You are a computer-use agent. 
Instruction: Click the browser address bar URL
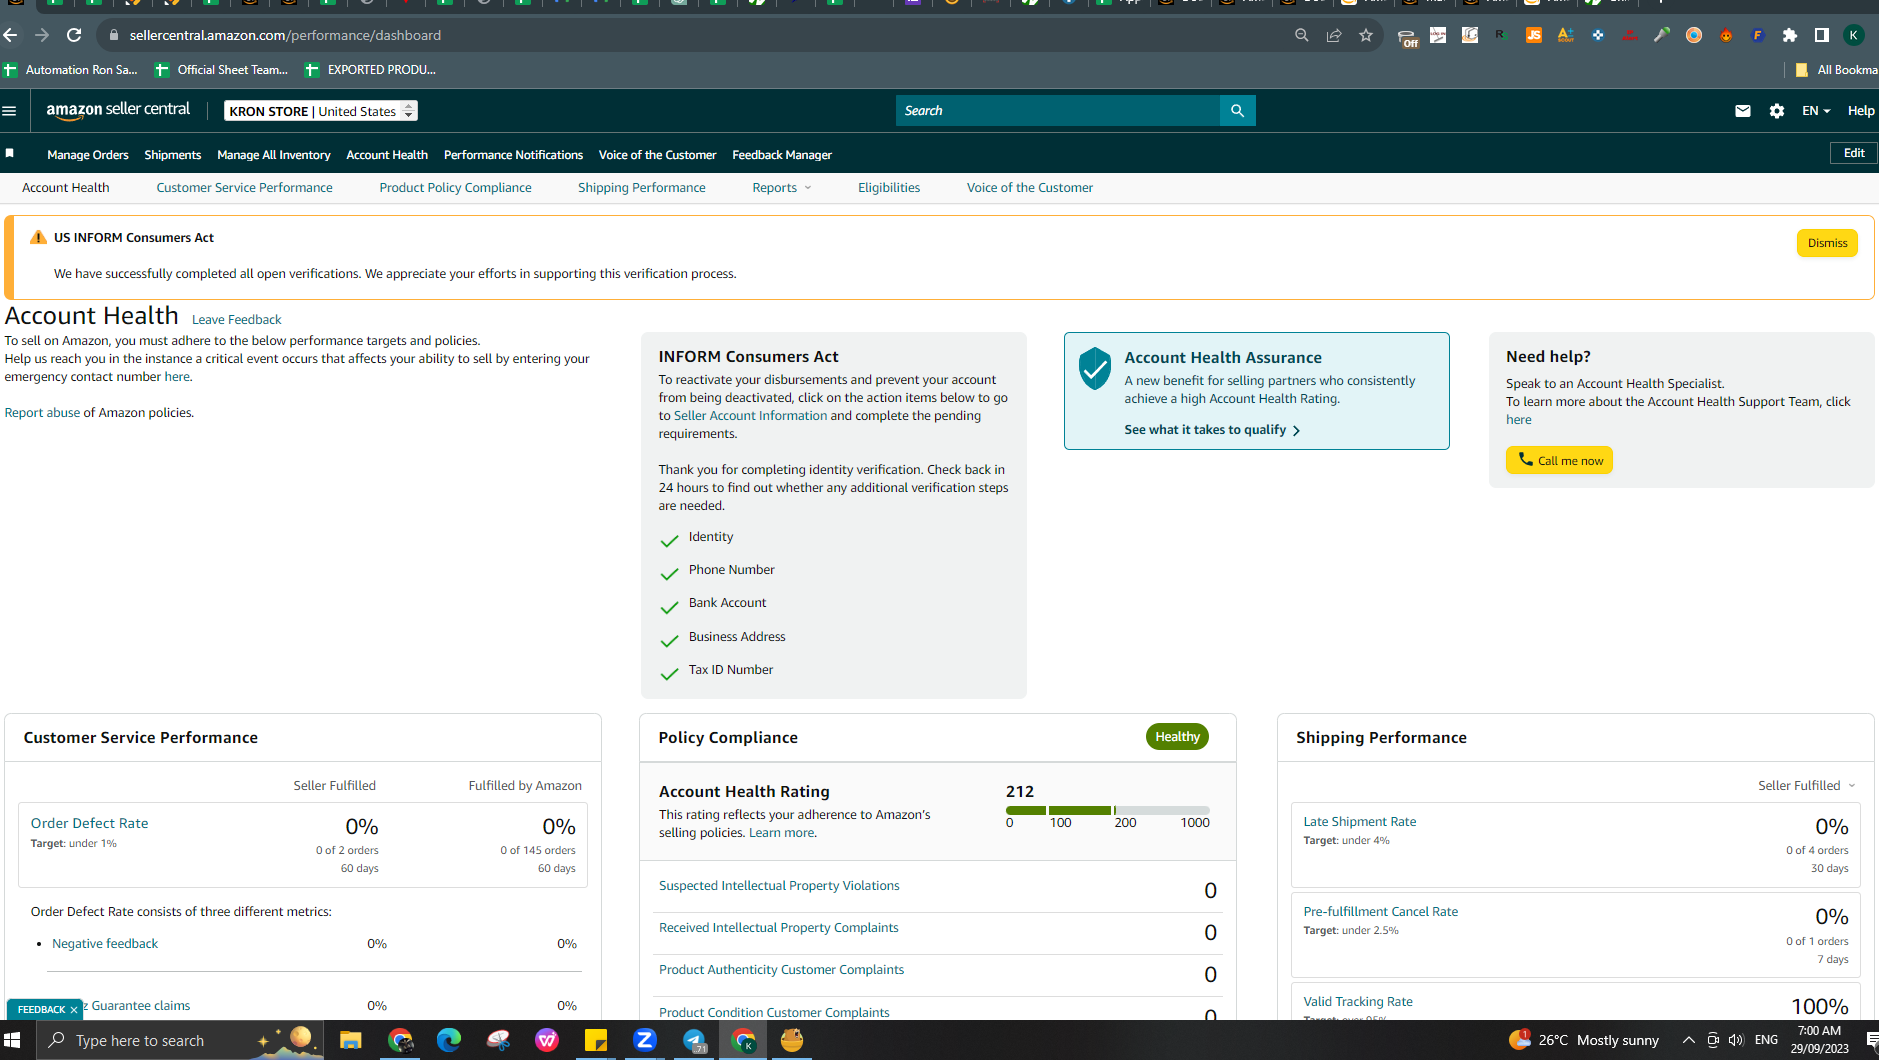[x=285, y=35]
